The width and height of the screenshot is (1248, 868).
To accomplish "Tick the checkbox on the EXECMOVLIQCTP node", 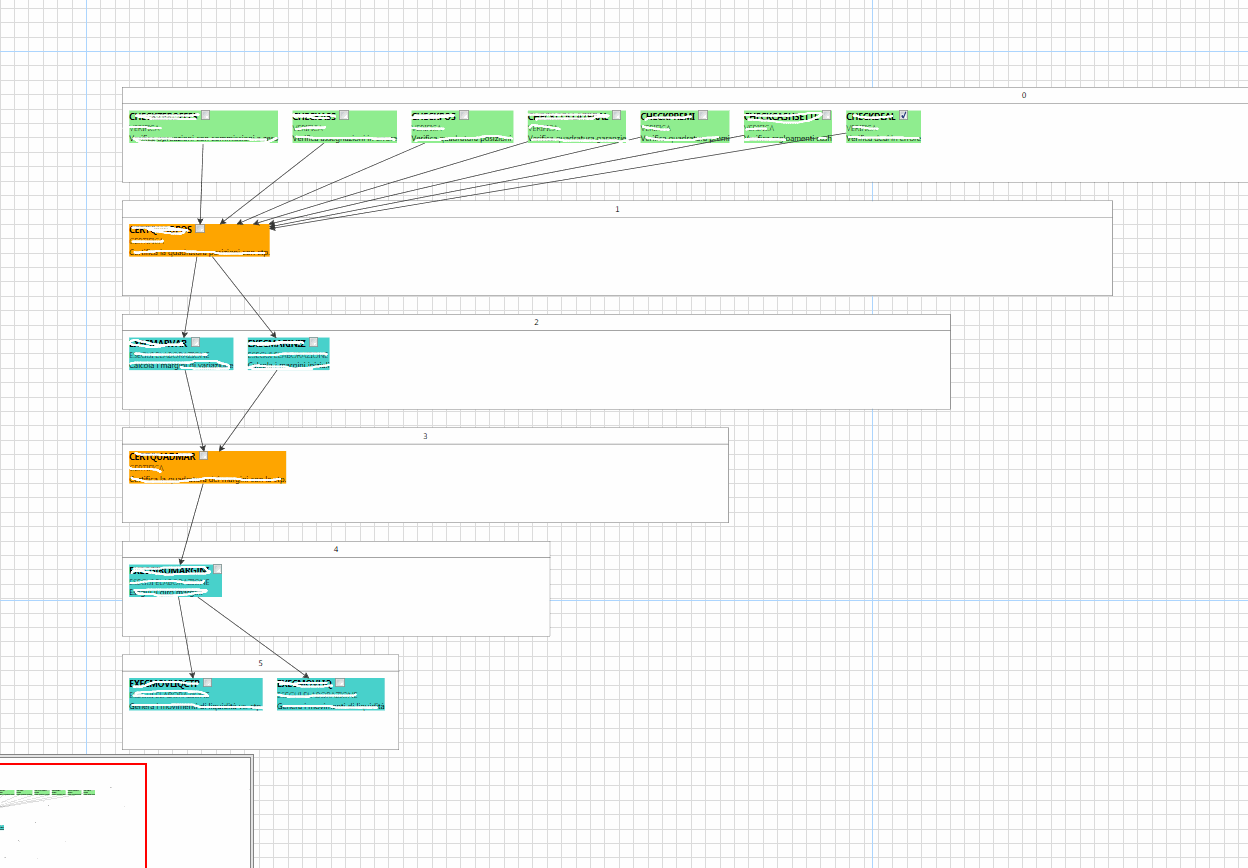I will 208,683.
